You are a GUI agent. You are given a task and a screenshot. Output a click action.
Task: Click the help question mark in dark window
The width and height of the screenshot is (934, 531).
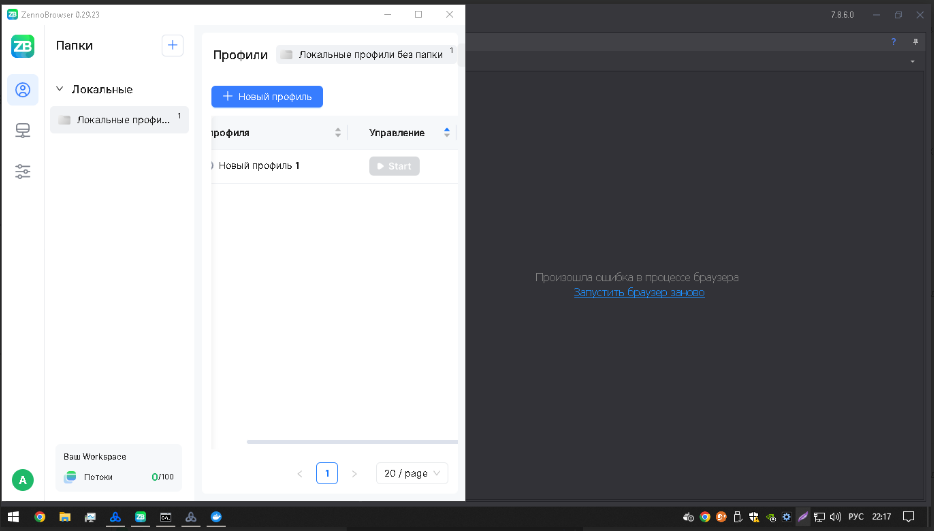click(x=893, y=42)
